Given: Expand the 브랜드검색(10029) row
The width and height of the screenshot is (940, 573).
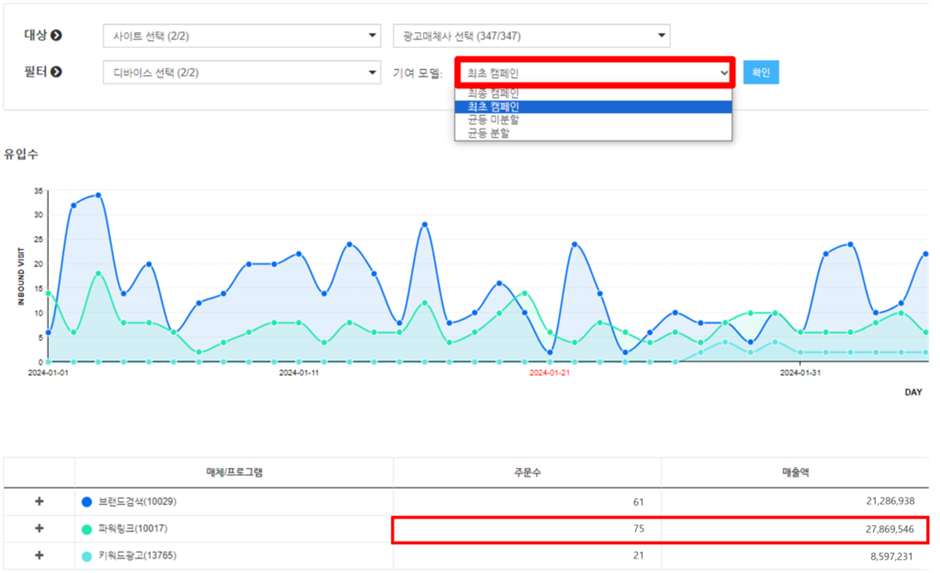Looking at the screenshot, I should (39, 502).
